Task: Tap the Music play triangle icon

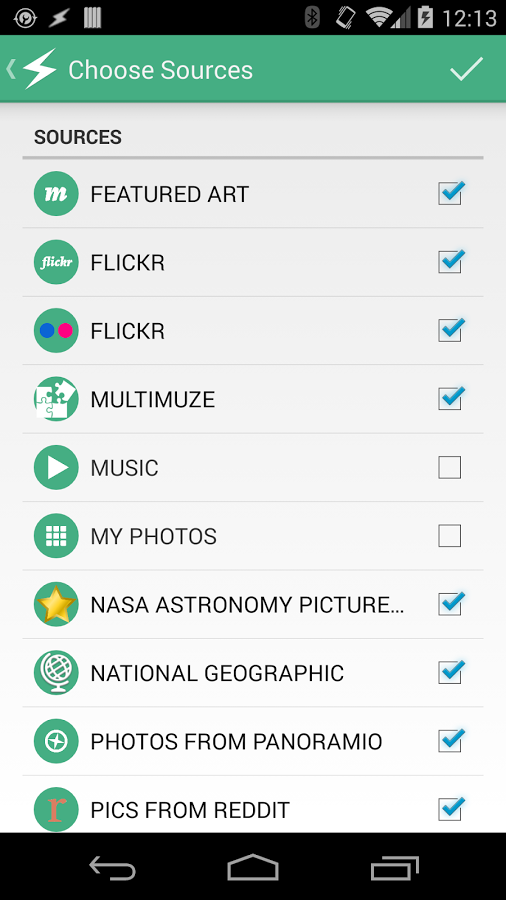Action: [x=56, y=467]
